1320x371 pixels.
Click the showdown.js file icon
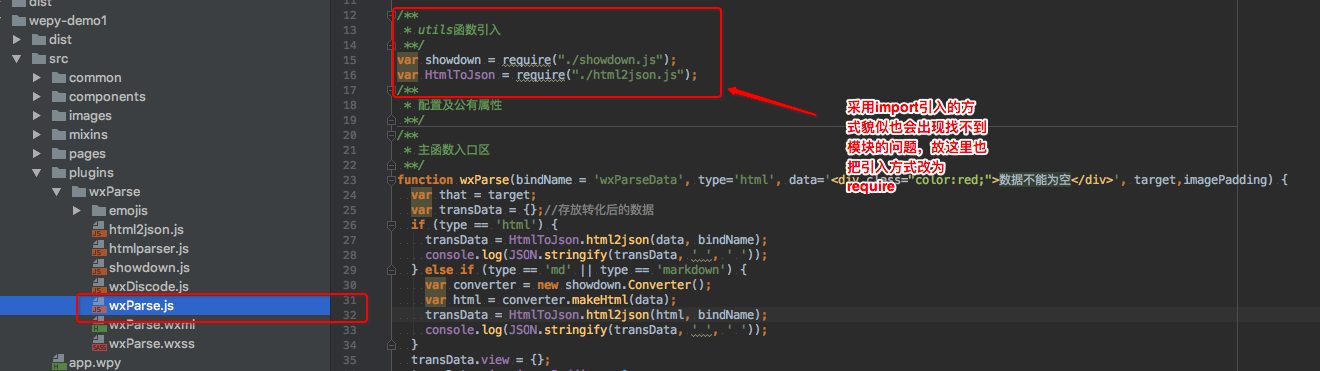click(x=99, y=268)
